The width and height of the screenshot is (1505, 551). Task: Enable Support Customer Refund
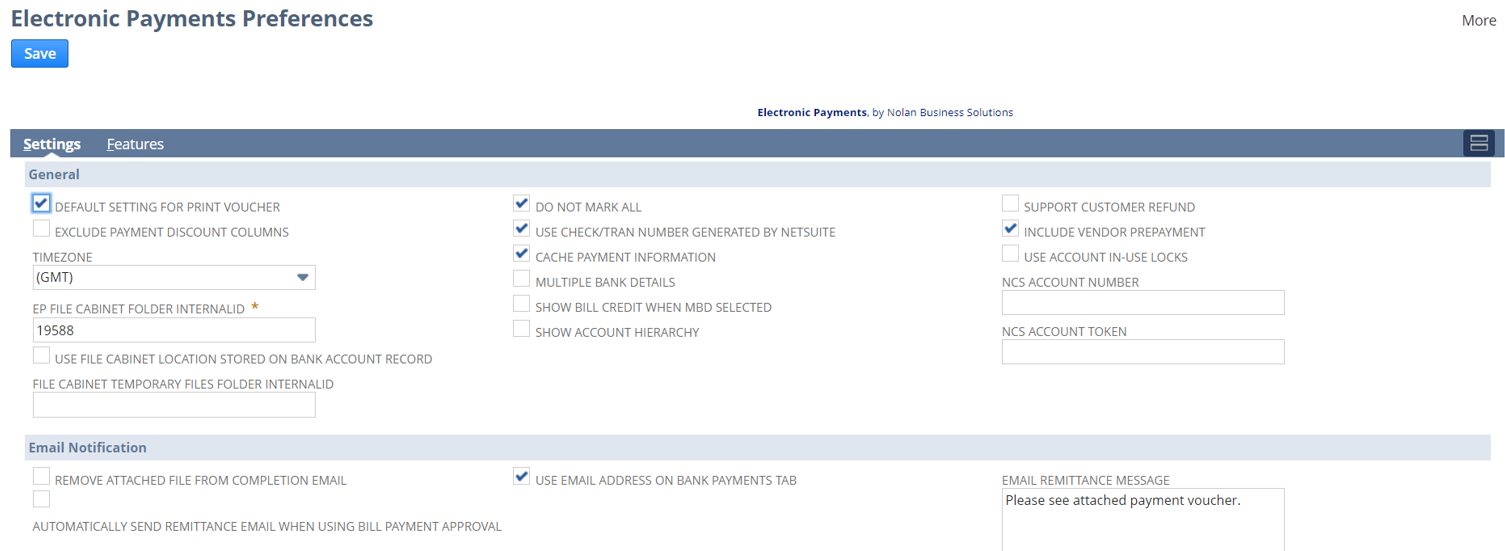click(x=1010, y=204)
